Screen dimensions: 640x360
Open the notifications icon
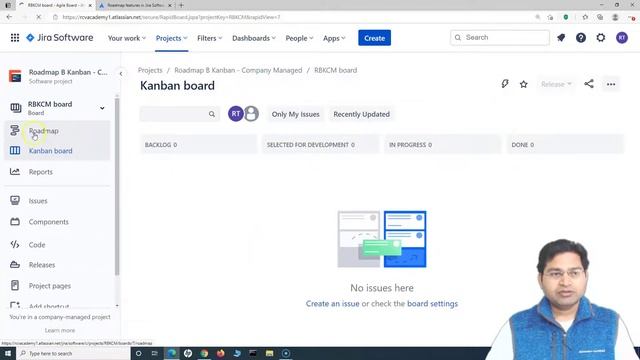[561, 38]
